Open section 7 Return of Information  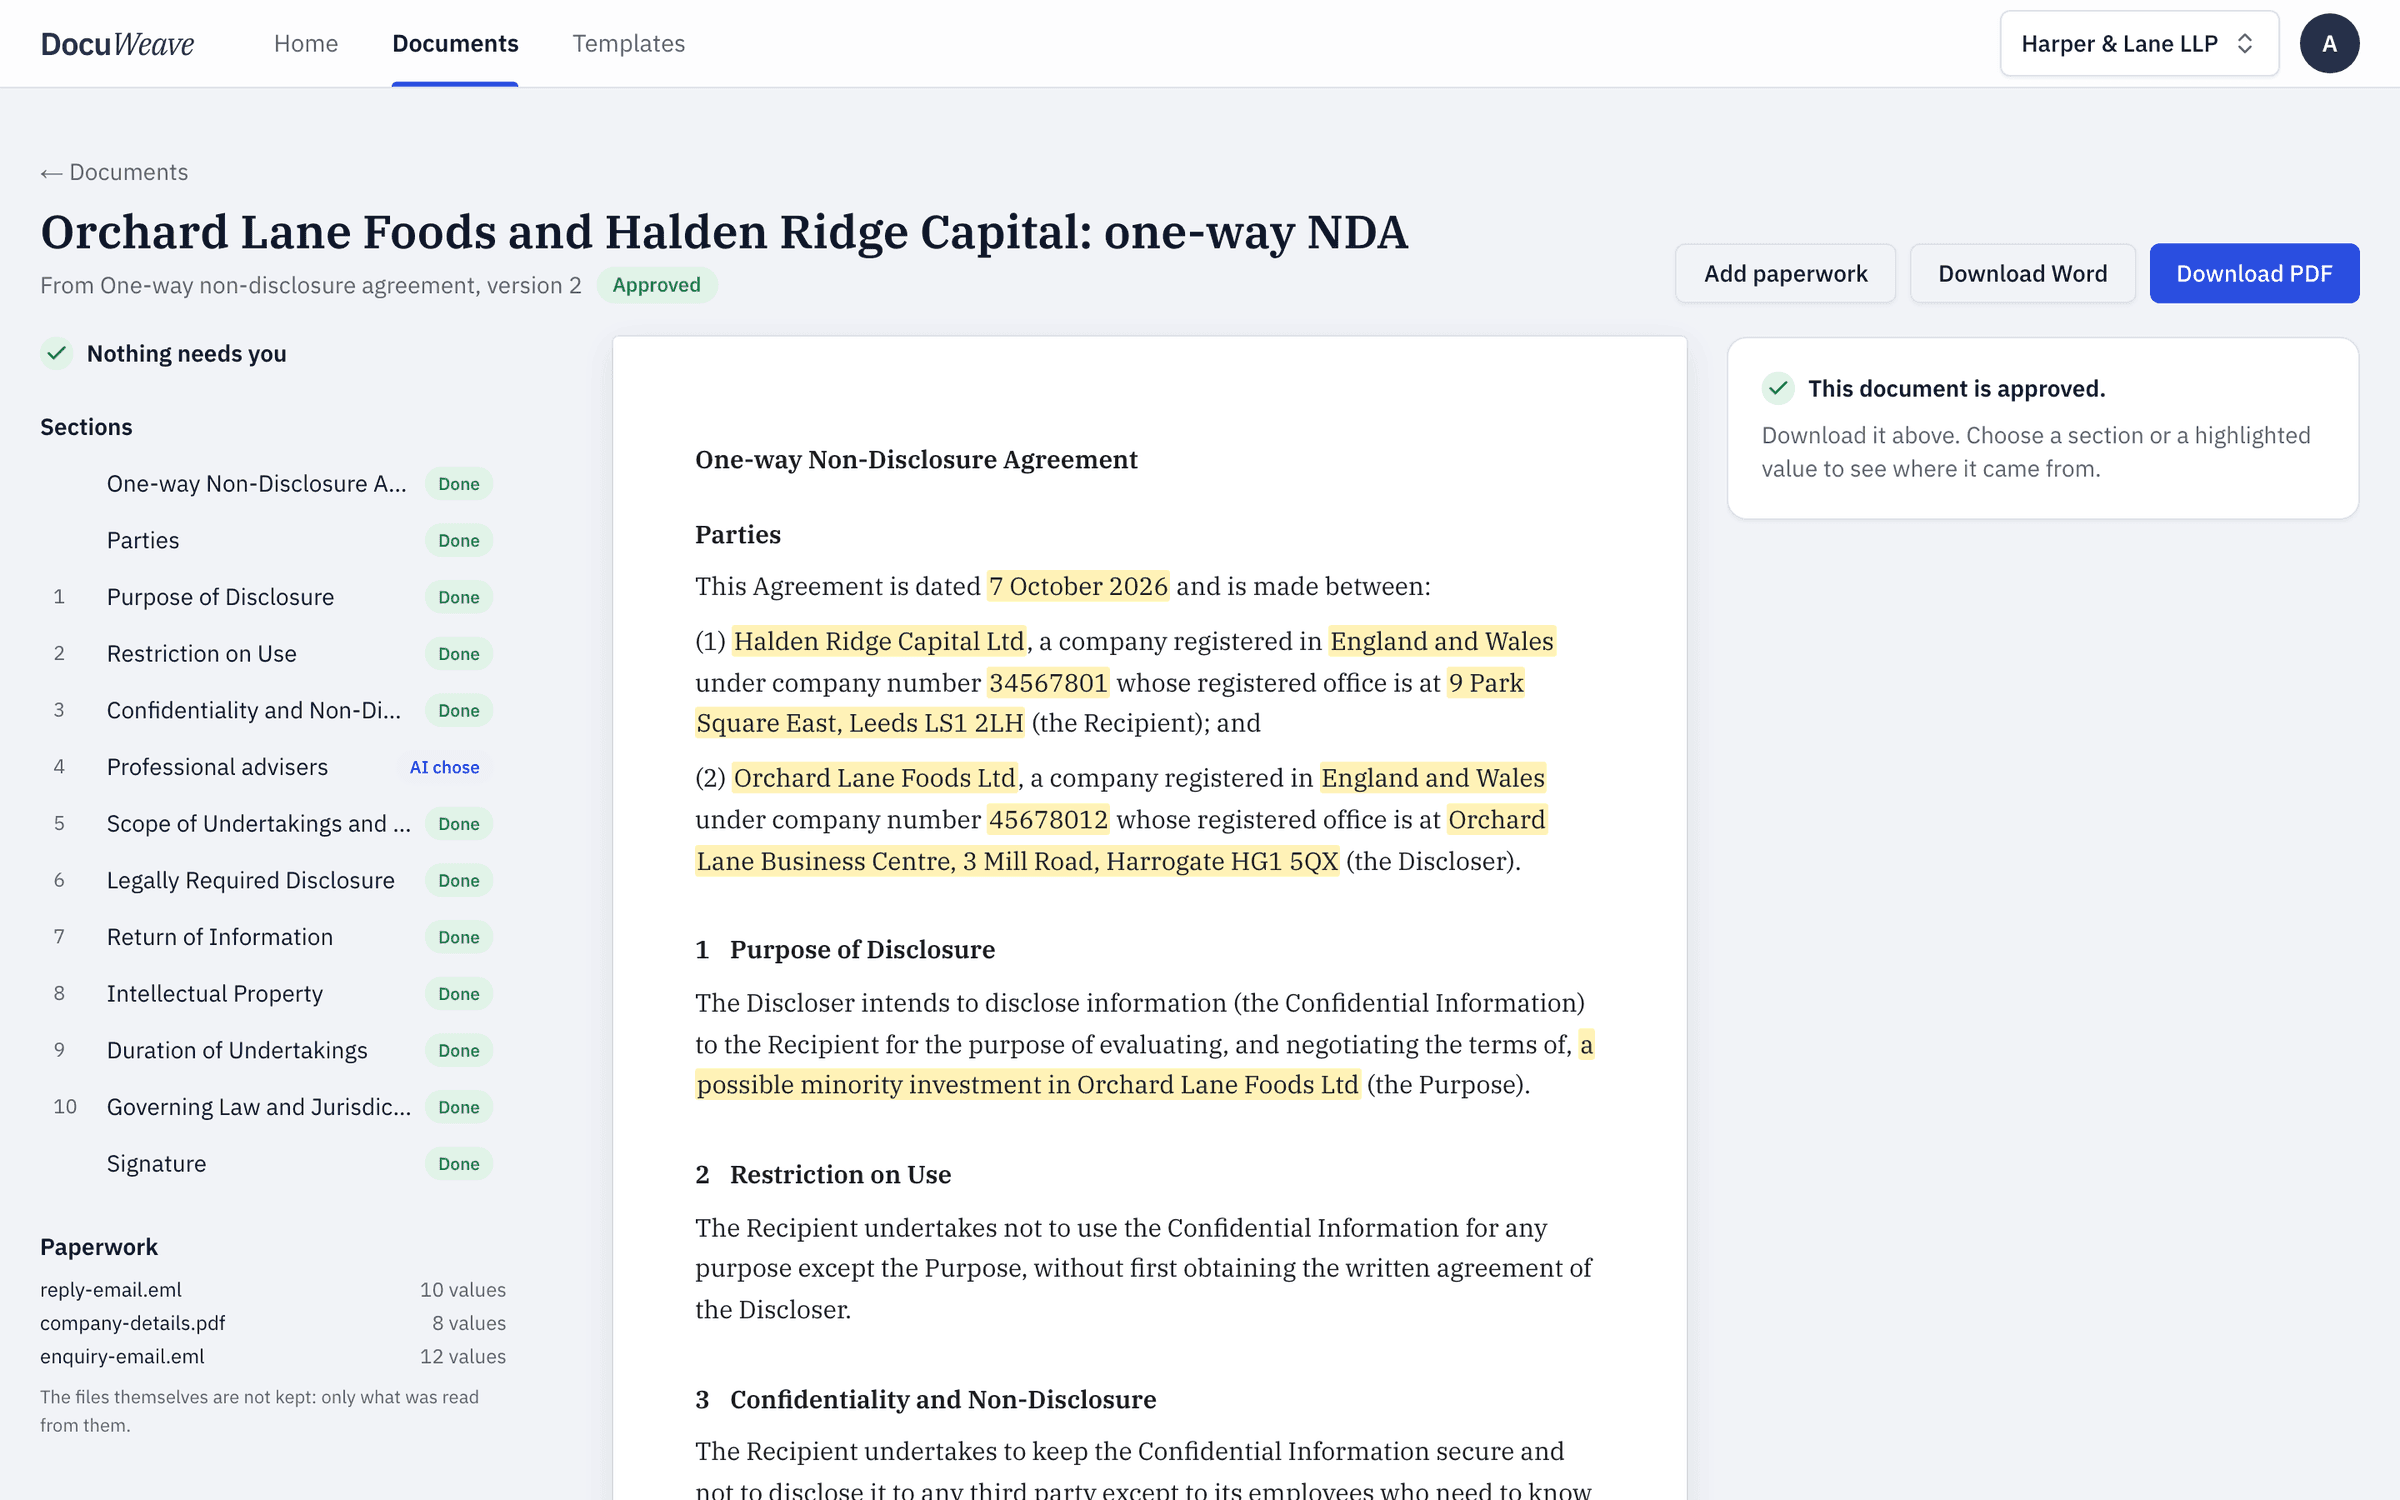coord(273,937)
